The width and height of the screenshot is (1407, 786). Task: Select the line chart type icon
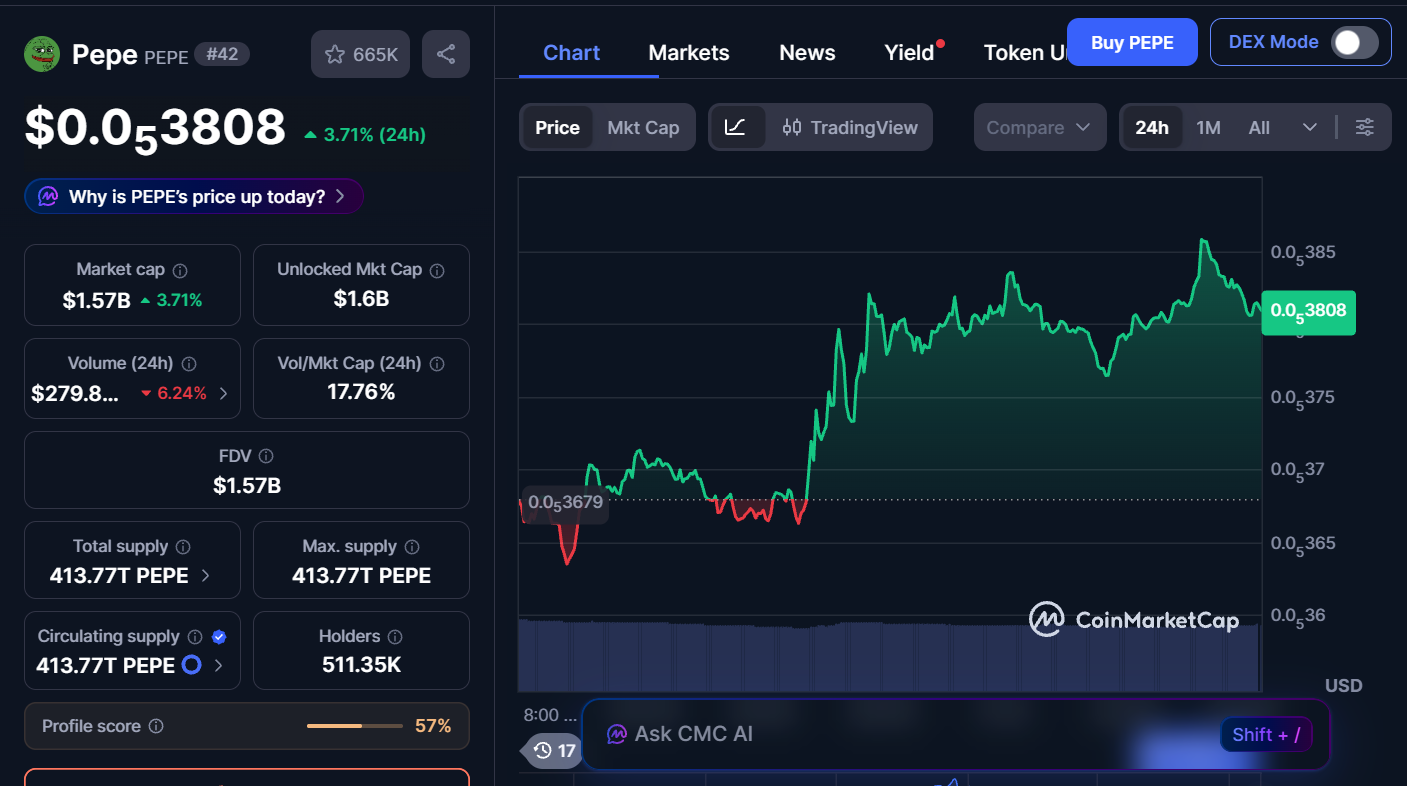click(x=737, y=127)
